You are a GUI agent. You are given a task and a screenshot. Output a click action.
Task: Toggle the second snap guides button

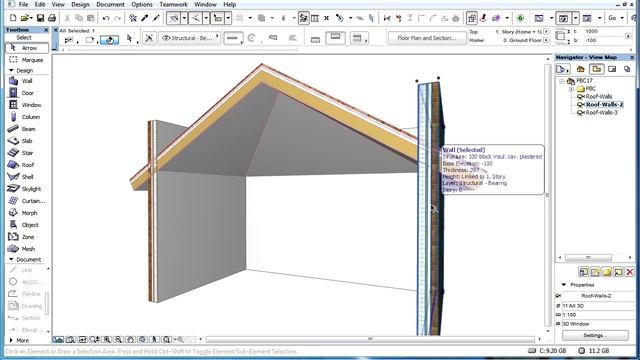[196, 18]
